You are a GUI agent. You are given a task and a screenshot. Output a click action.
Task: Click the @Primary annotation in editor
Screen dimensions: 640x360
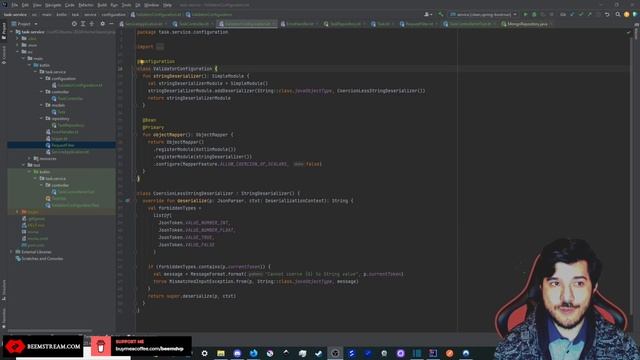tap(153, 127)
